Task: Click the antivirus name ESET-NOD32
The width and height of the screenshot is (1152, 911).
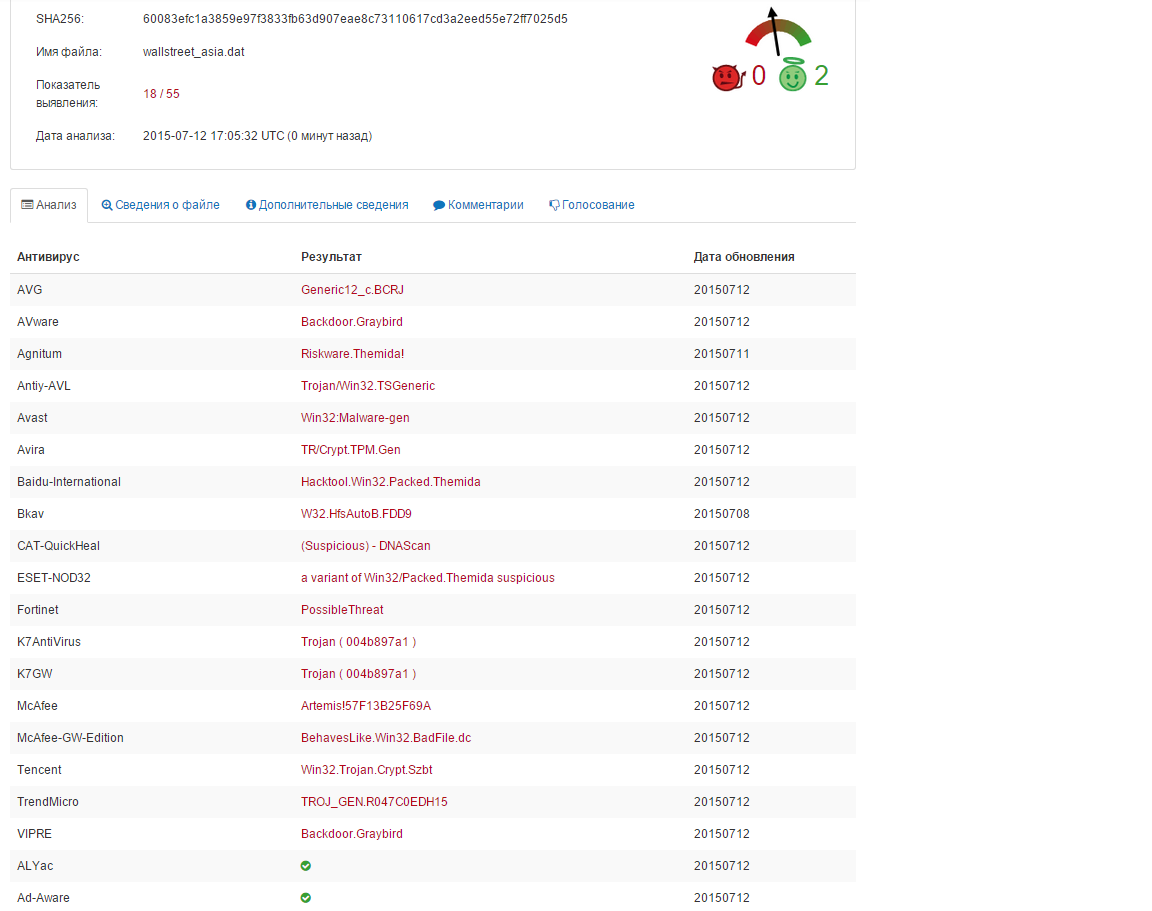Action: pyautogui.click(x=54, y=578)
